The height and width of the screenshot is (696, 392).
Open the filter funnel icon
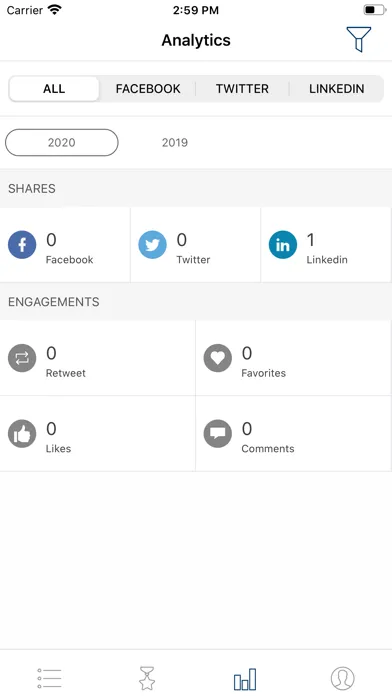tap(359, 40)
